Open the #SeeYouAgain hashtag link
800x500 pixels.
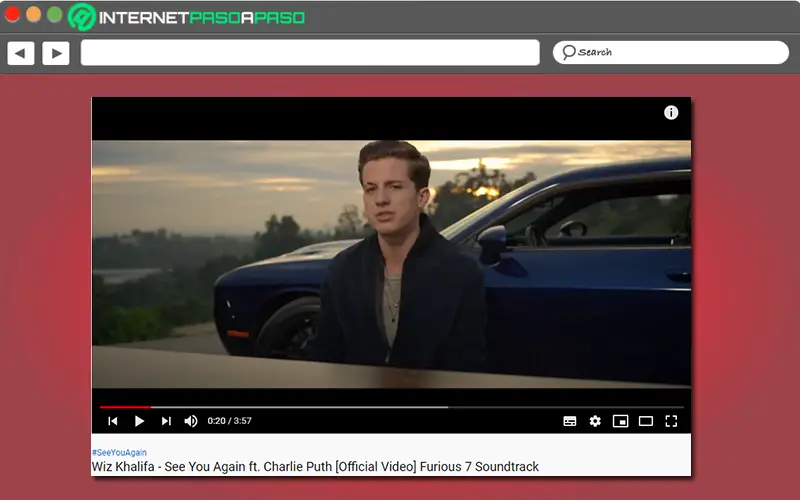click(119, 453)
